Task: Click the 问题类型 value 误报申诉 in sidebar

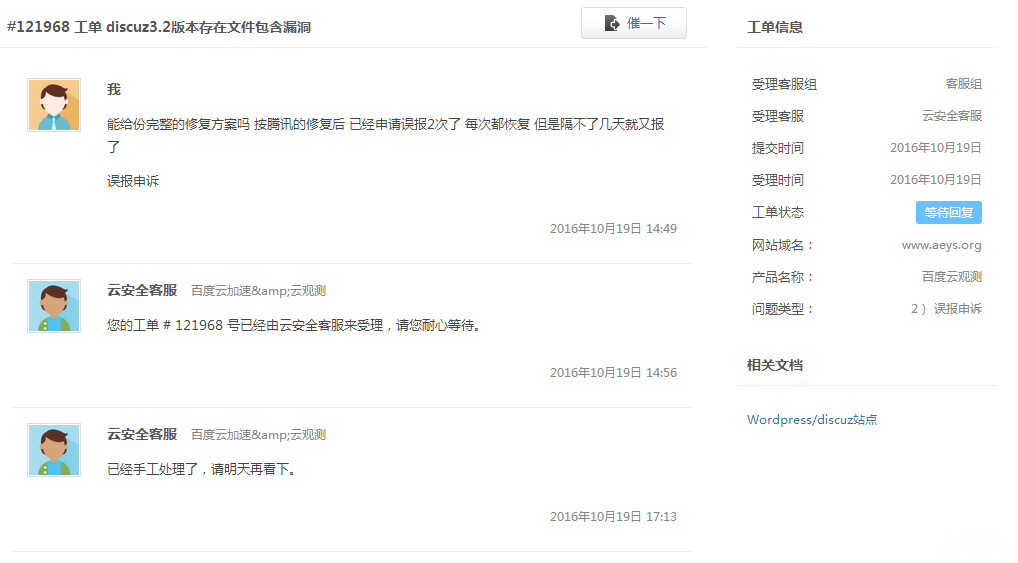Action: (x=946, y=309)
